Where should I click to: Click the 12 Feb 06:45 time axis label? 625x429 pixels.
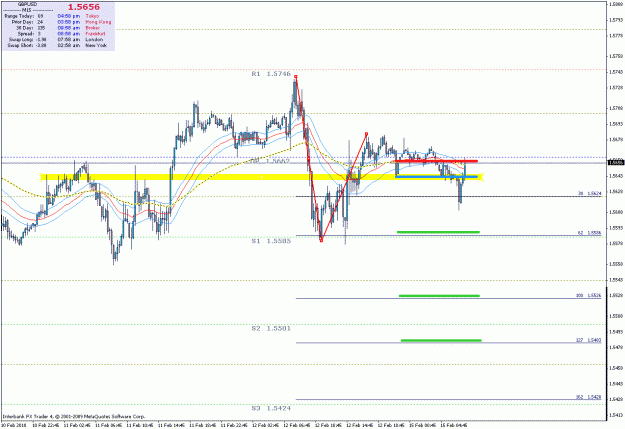(x=296, y=425)
